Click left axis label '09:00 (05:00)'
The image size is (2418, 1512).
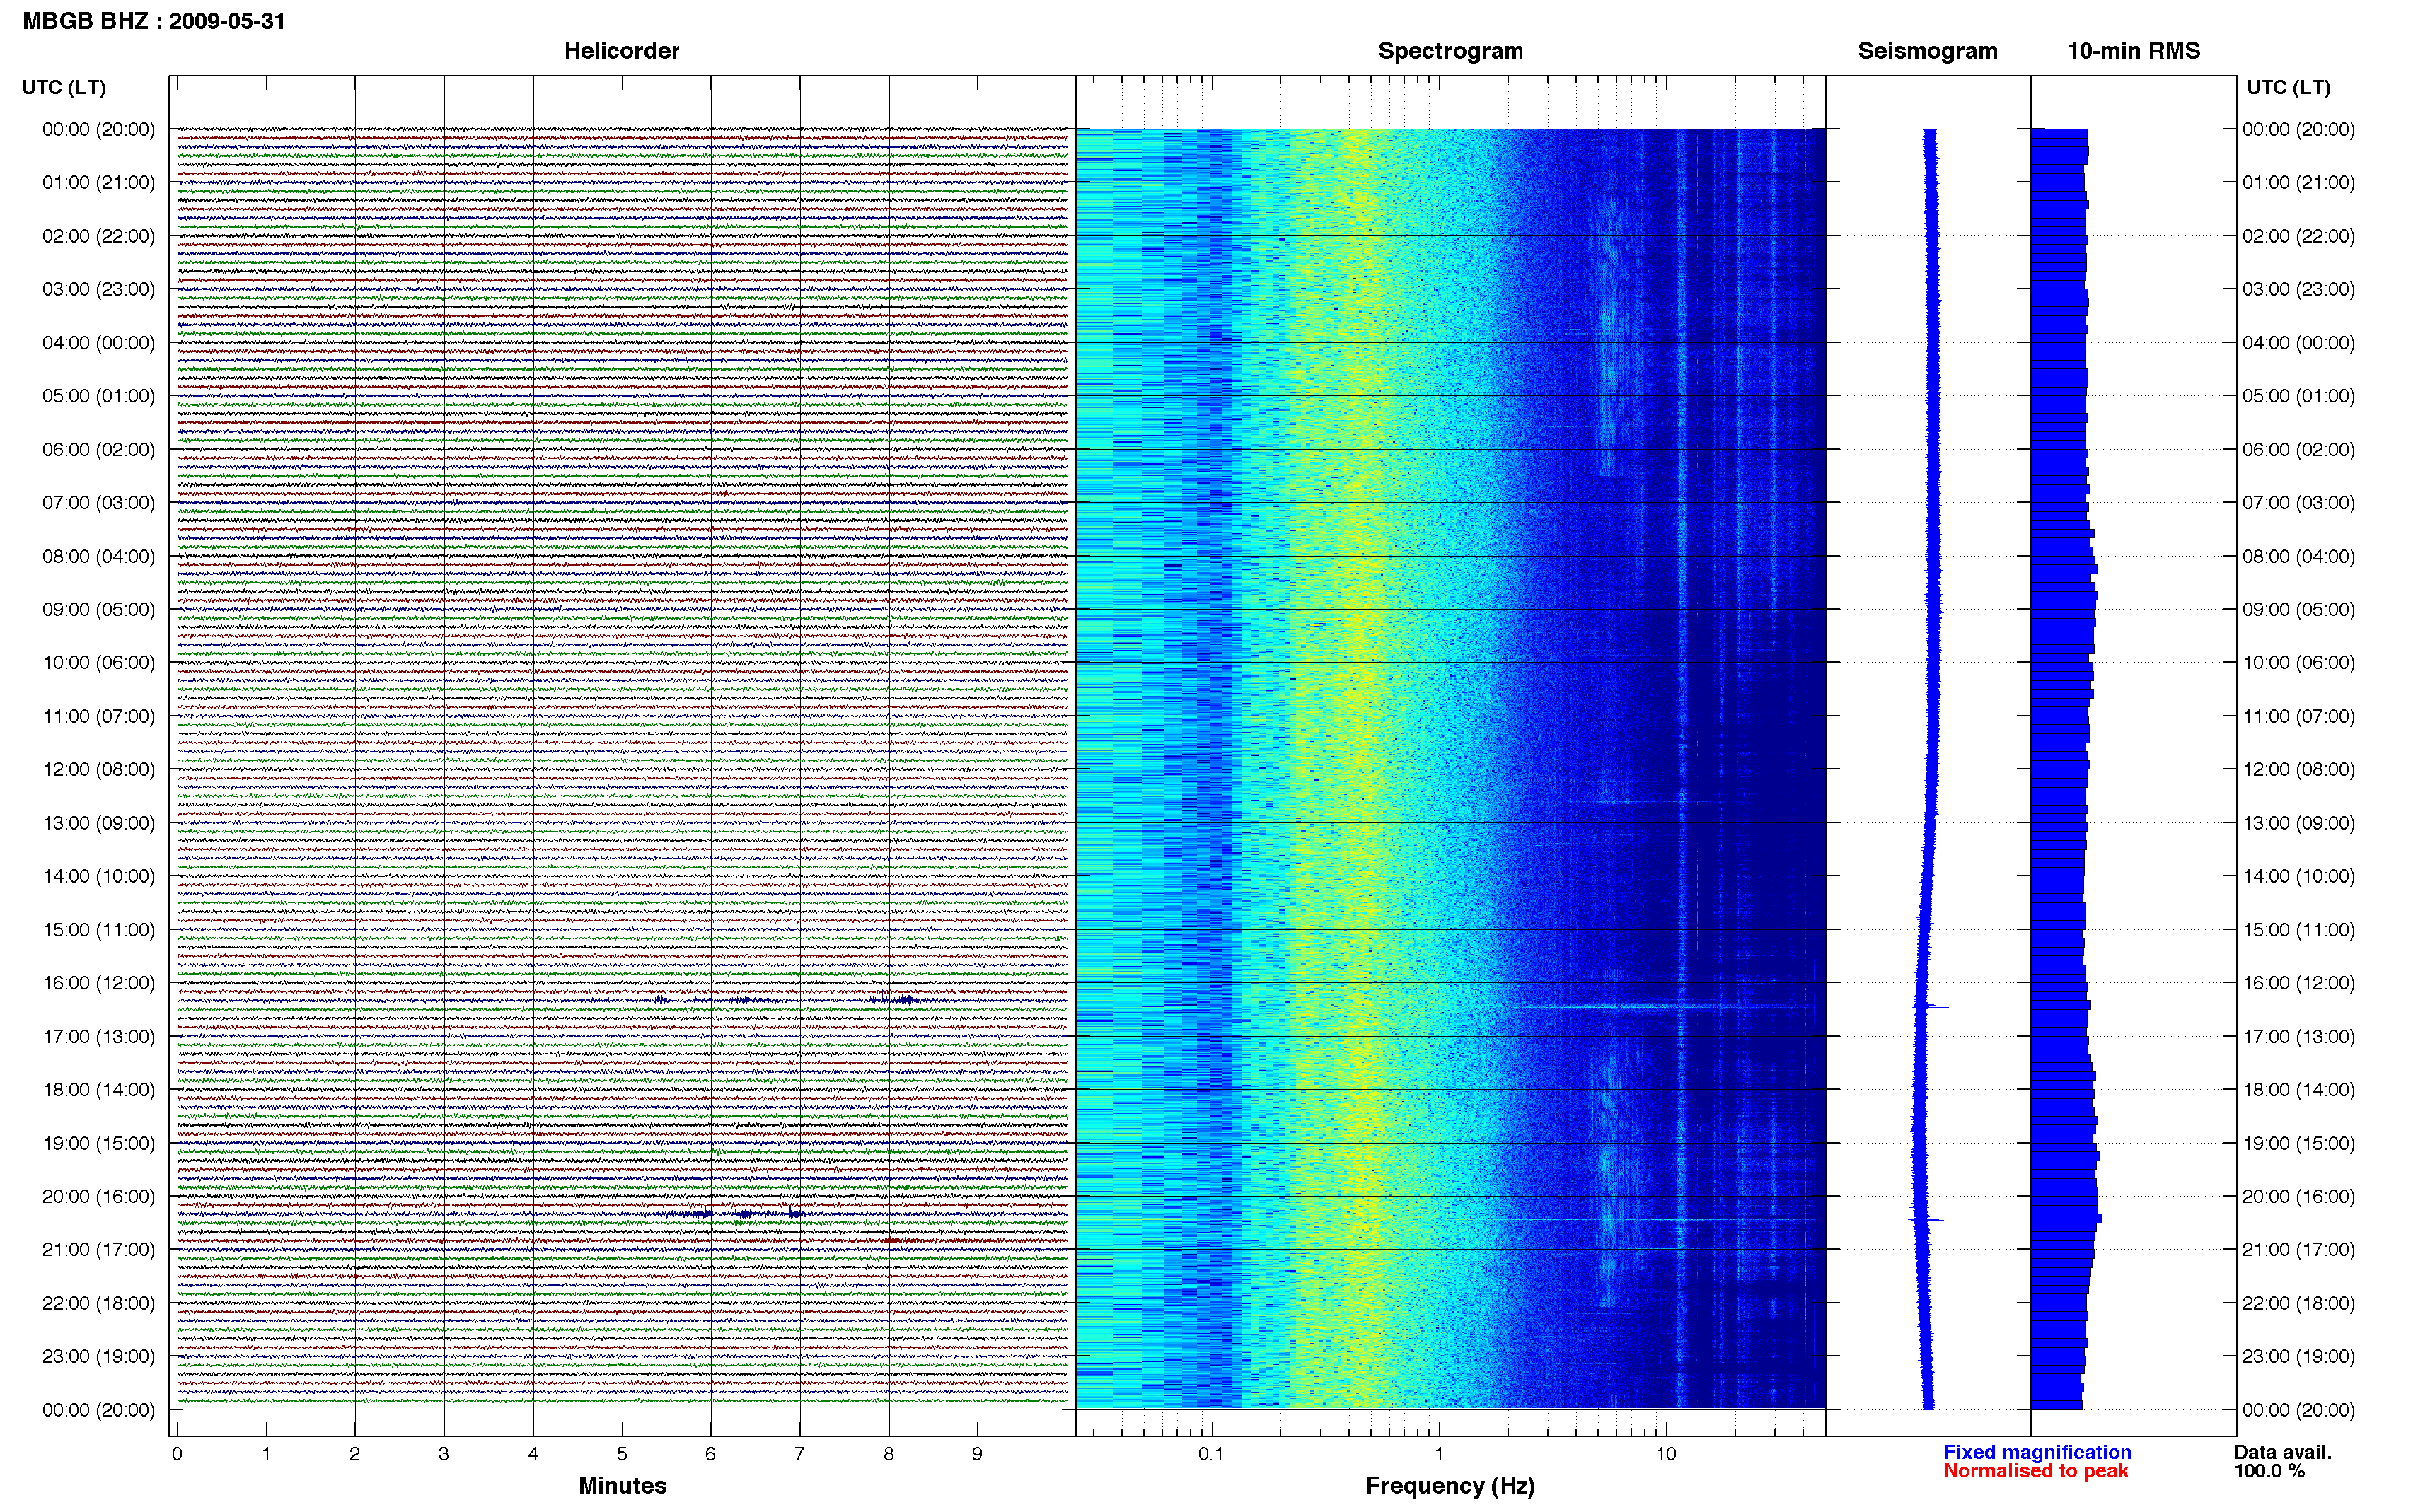pyautogui.click(x=98, y=609)
